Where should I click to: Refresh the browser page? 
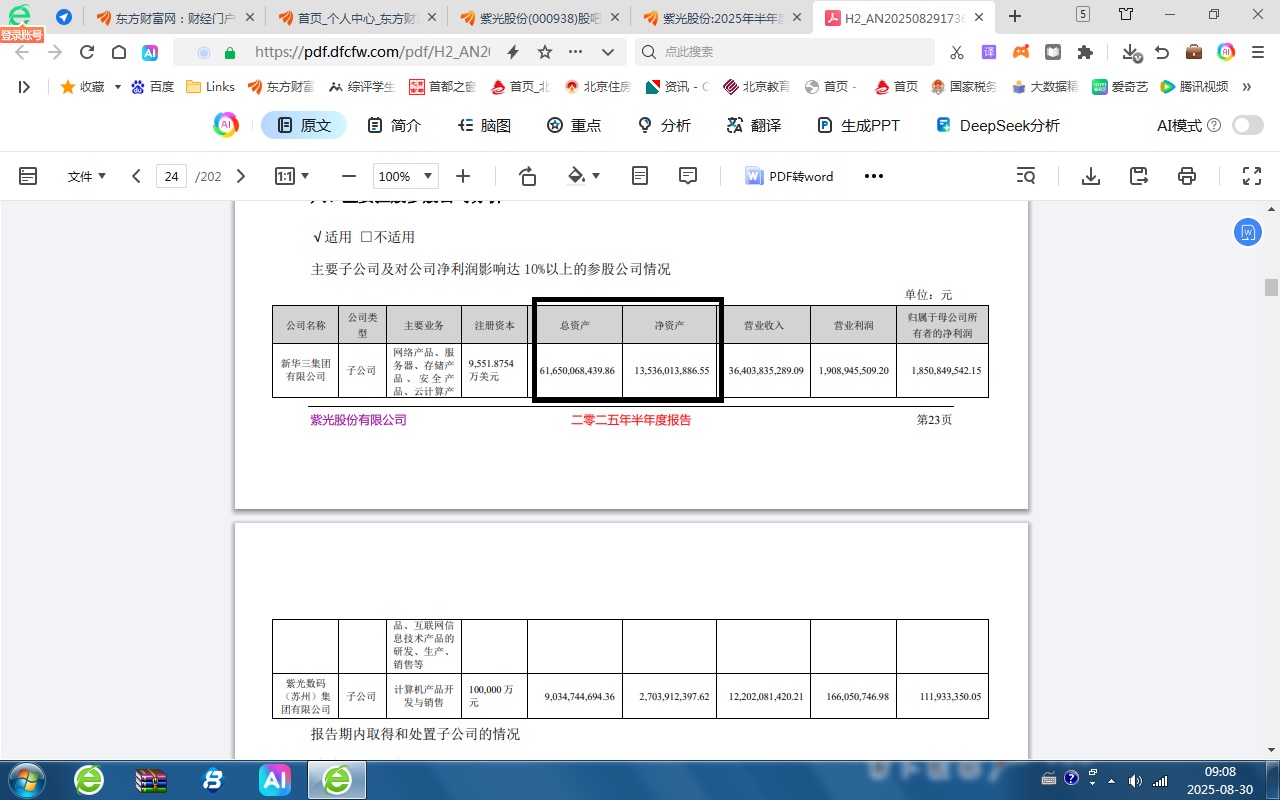pos(87,52)
